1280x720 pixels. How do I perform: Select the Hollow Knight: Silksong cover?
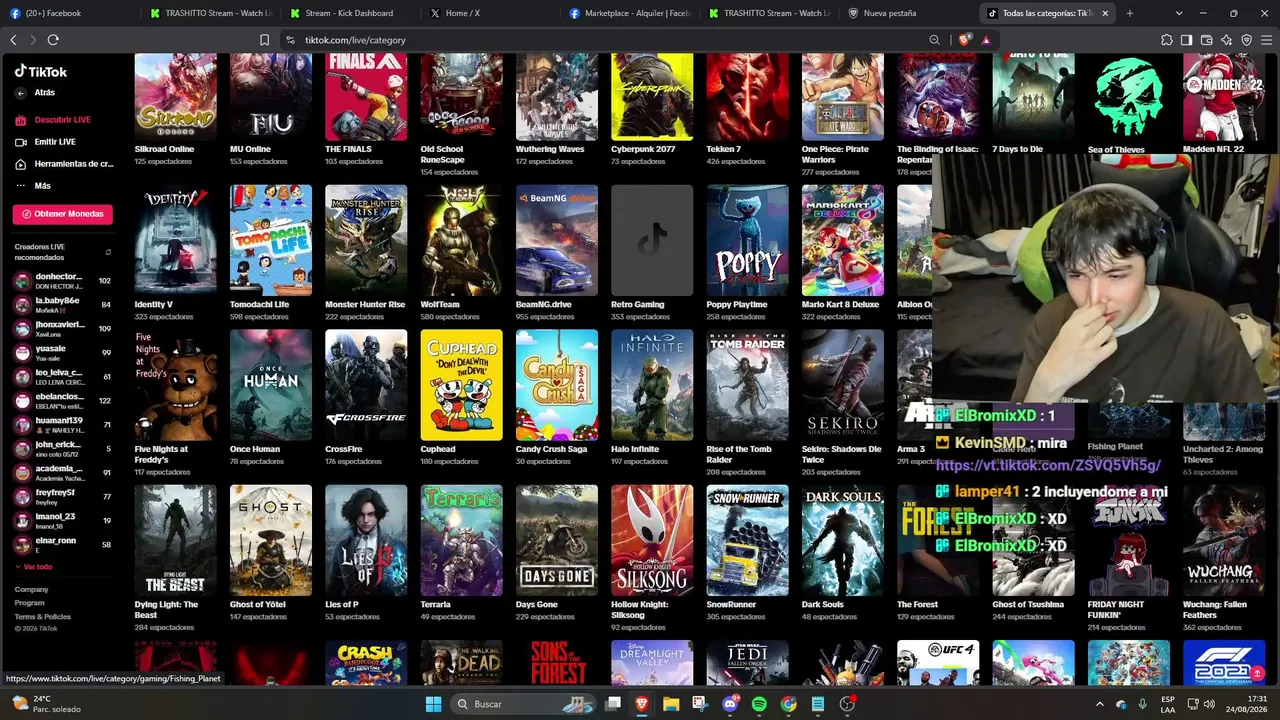tap(652, 540)
